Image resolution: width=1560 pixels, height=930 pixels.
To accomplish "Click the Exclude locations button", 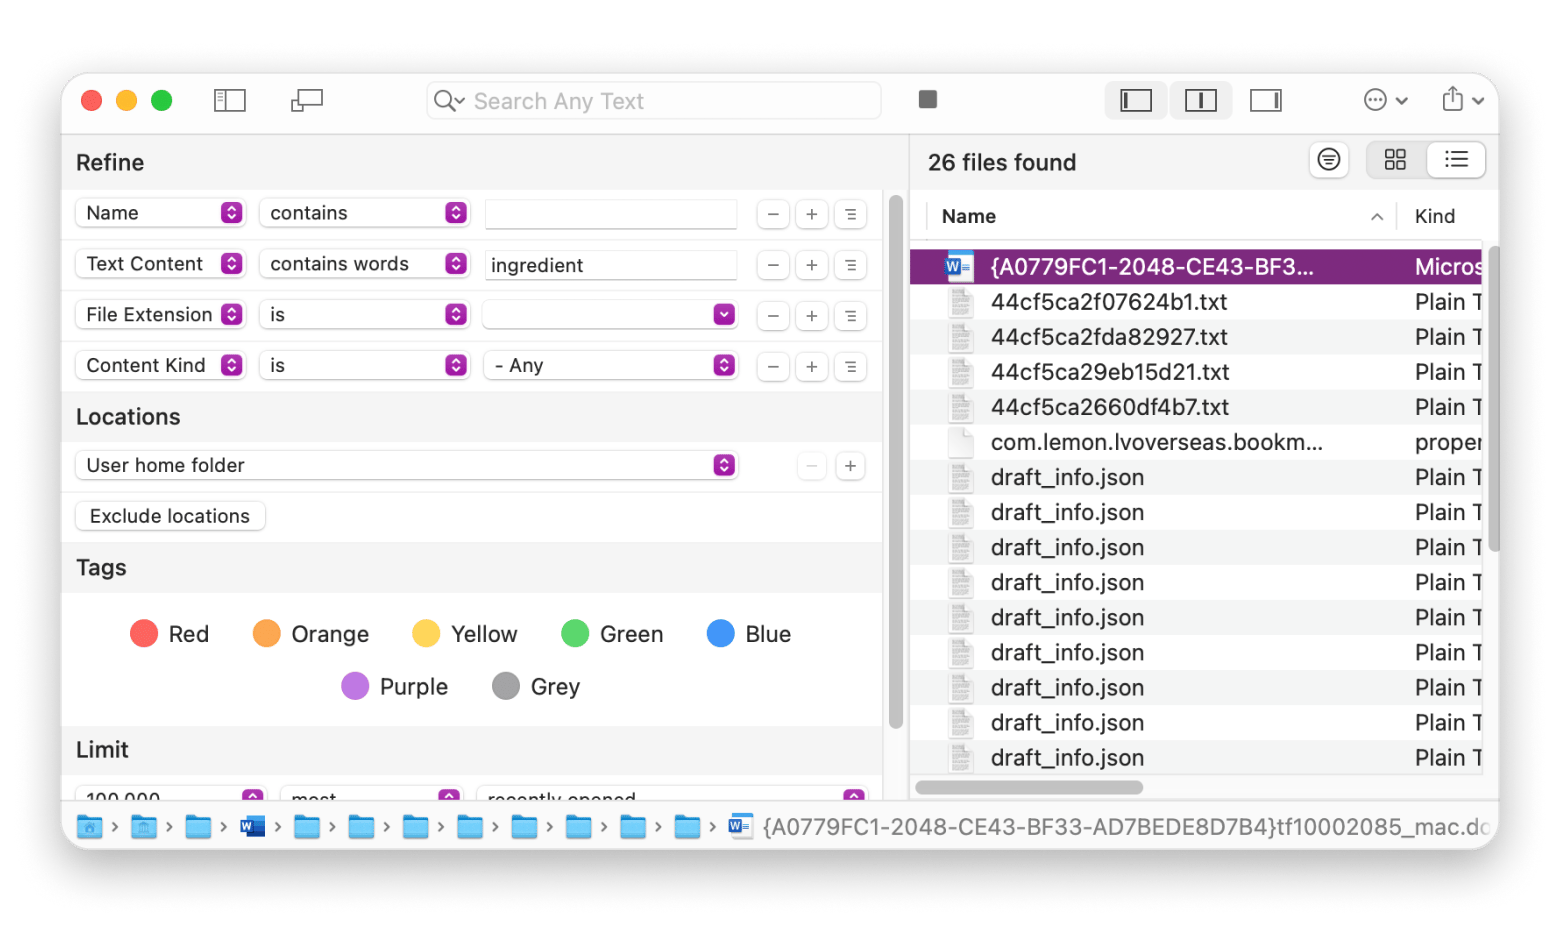I will click(x=170, y=516).
